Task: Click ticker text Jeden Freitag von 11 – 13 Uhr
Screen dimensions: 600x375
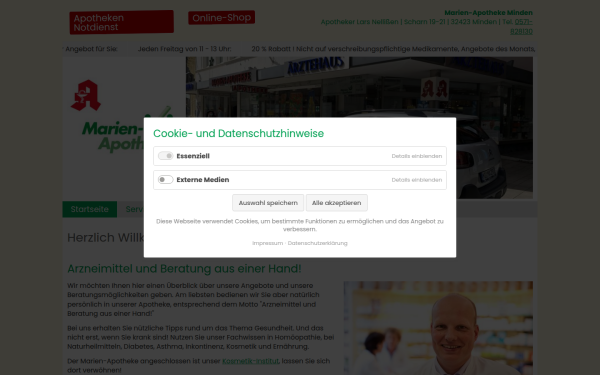Action: pyautogui.click(x=184, y=49)
